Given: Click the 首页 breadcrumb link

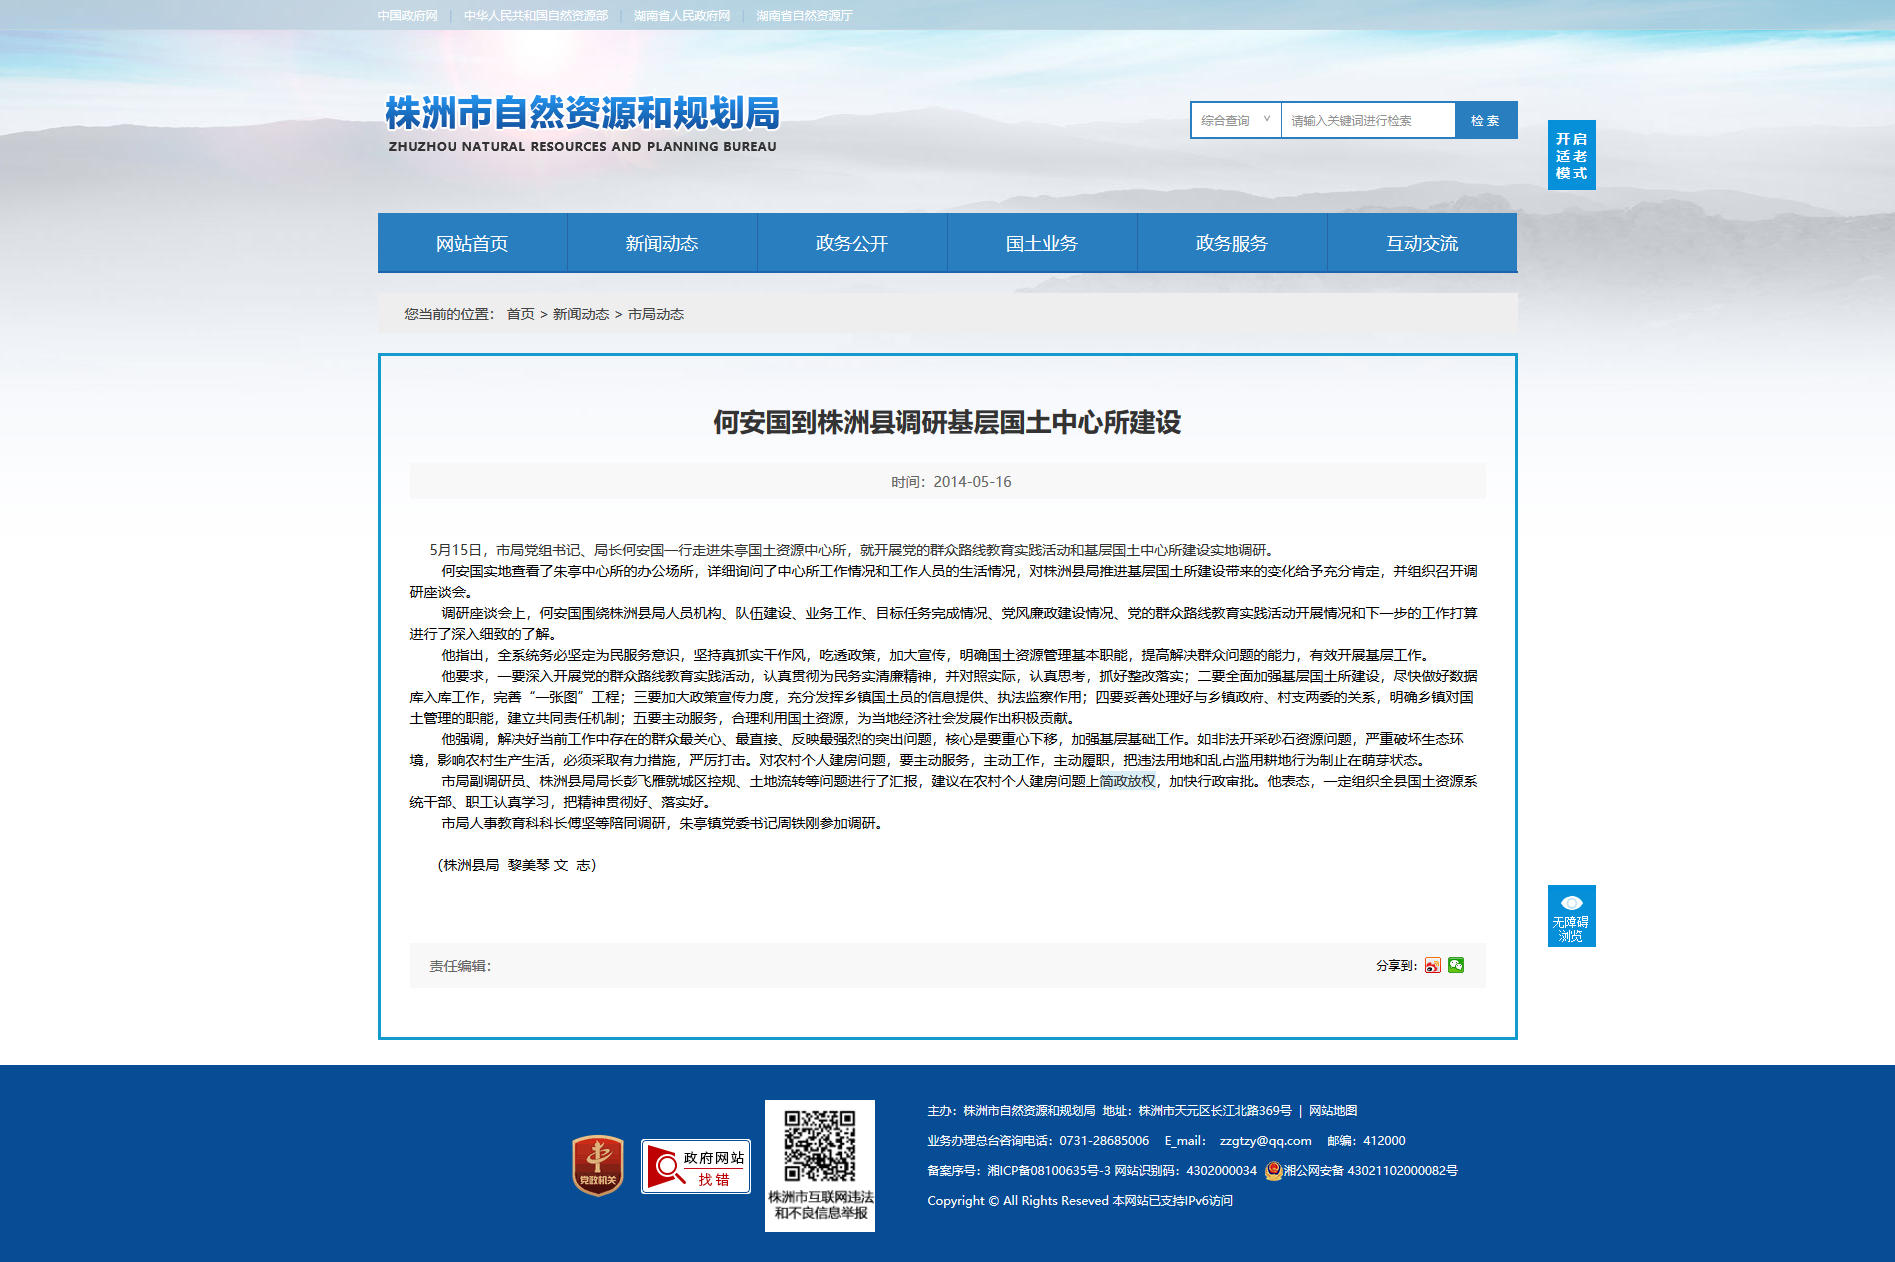Looking at the screenshot, I should tap(520, 314).
